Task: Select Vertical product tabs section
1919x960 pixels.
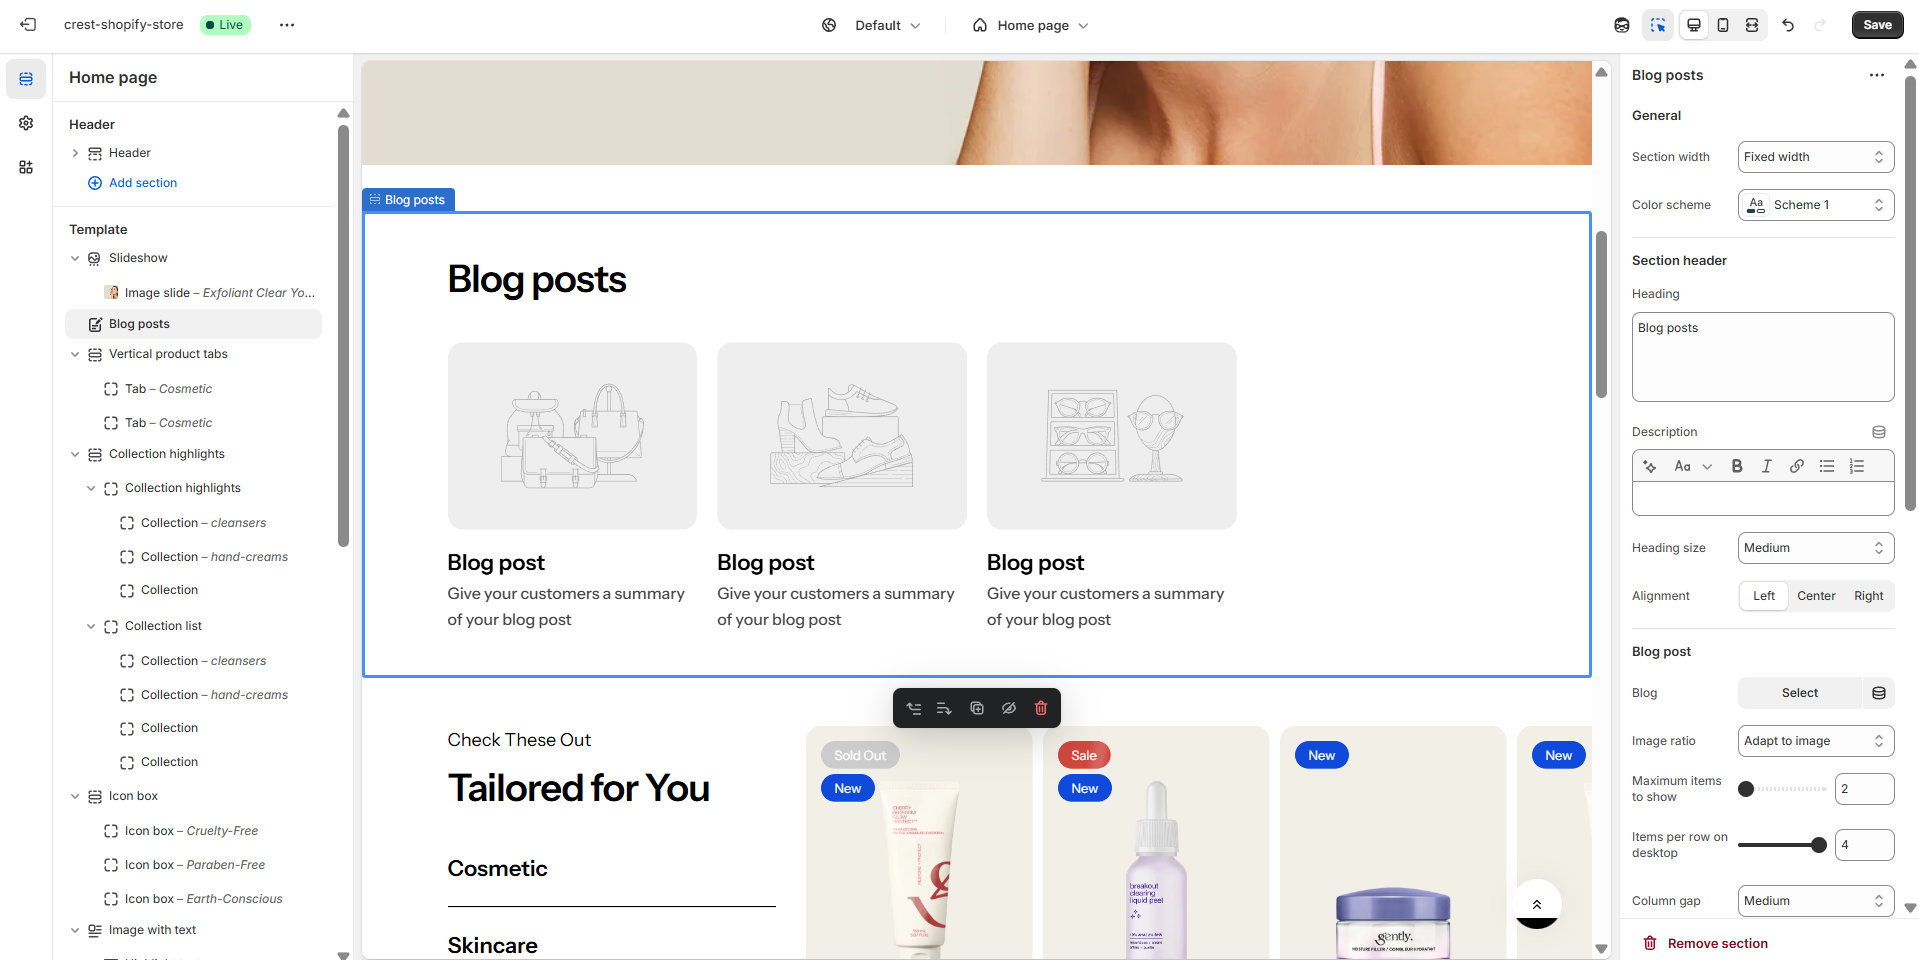Action: [168, 354]
